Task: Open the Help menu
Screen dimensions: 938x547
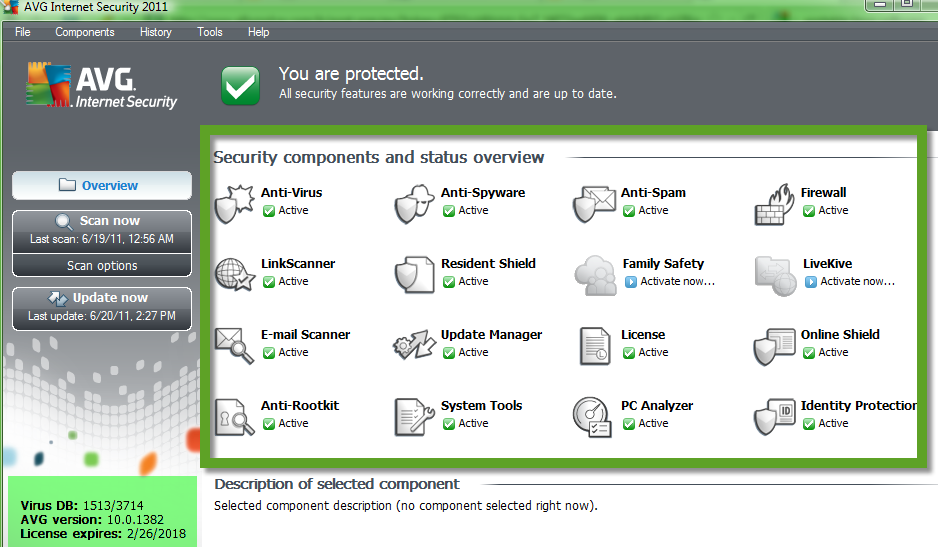Action: [x=258, y=32]
